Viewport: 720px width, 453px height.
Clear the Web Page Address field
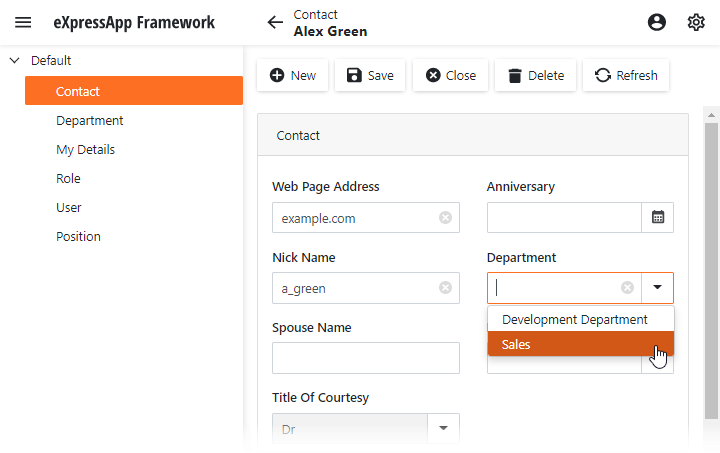point(445,218)
